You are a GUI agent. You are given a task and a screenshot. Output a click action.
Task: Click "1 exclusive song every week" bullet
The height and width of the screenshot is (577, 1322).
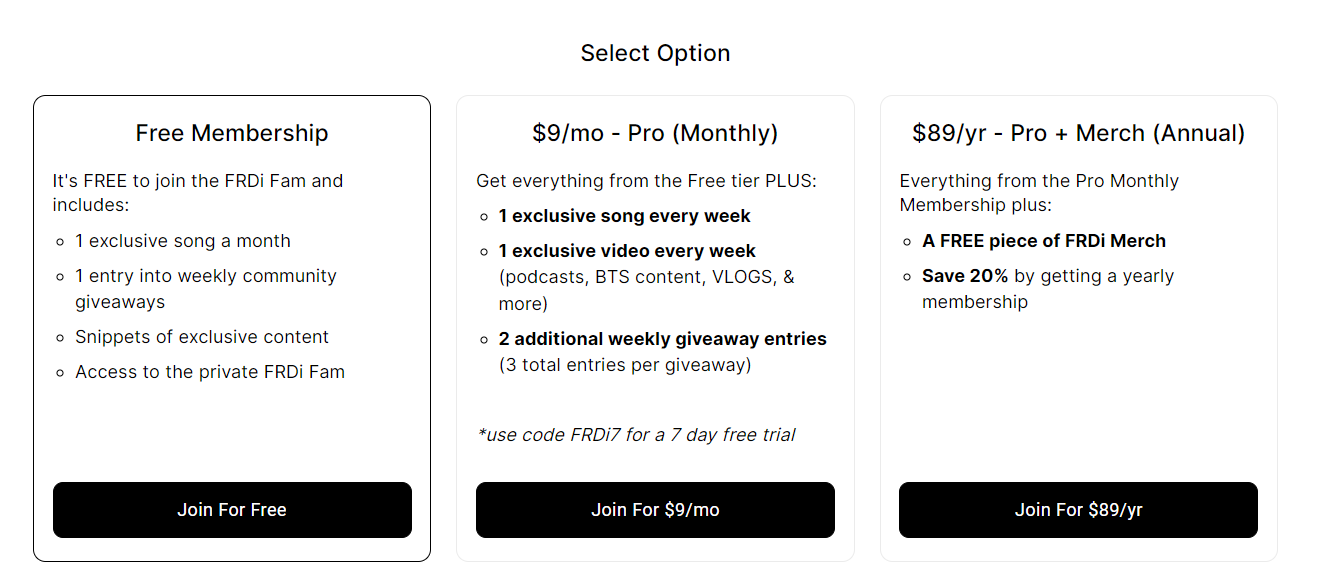(625, 216)
